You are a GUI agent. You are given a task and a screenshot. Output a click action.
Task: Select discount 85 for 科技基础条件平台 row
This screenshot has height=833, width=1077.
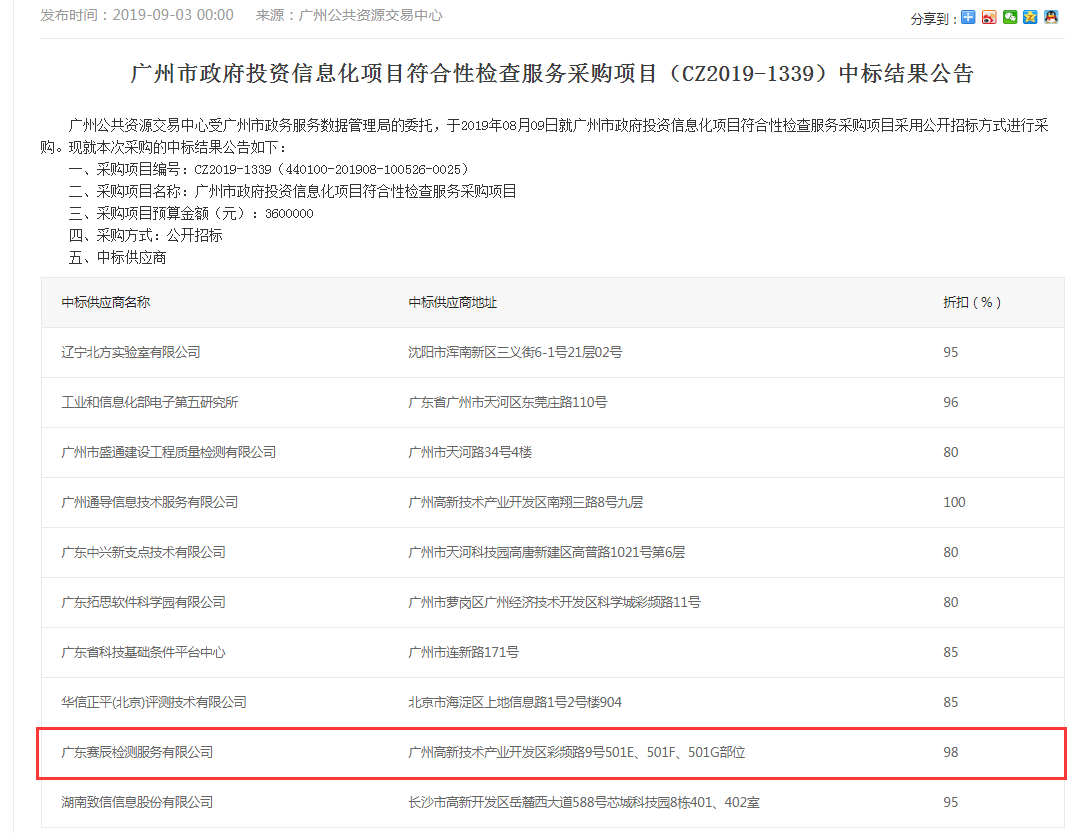point(951,653)
